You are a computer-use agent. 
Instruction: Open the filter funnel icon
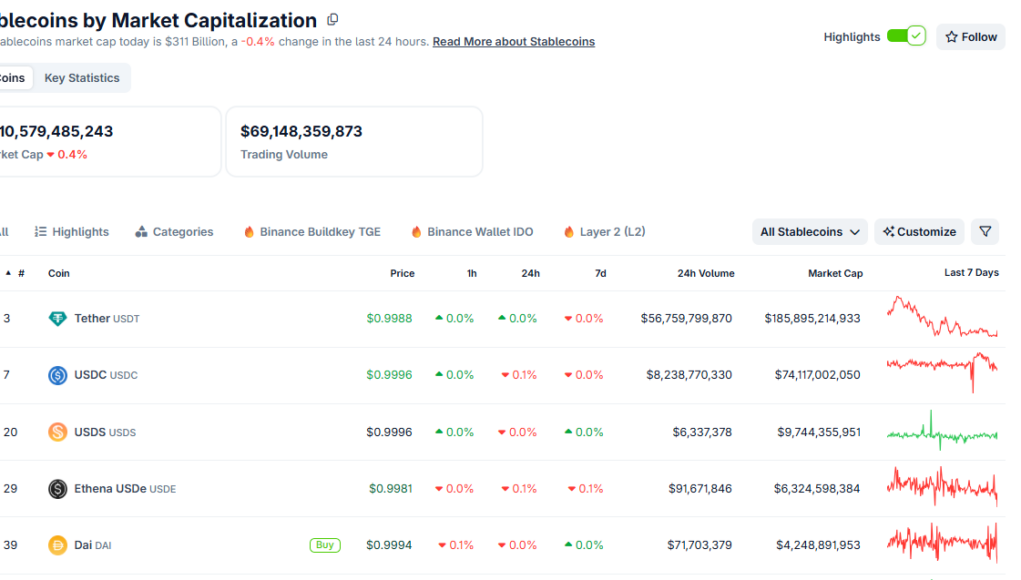point(985,232)
